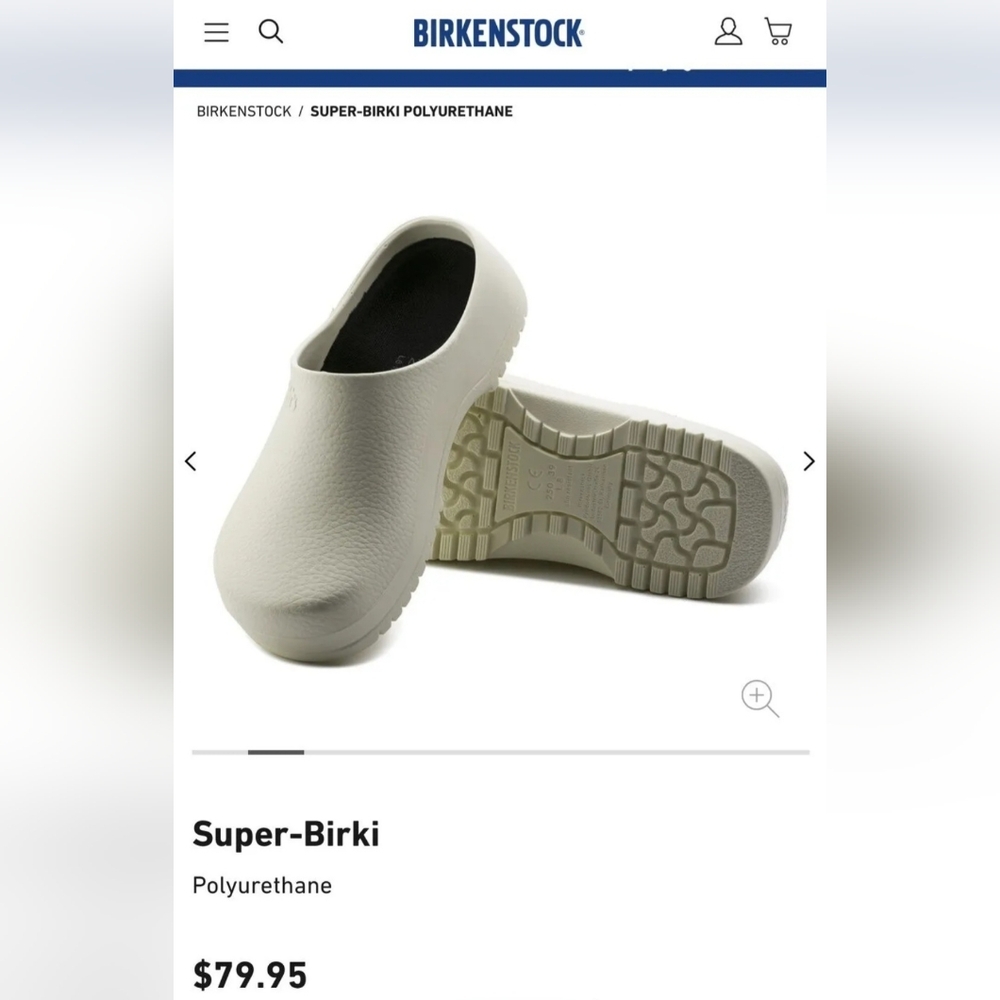Advance carousel with right chevron
Viewport: 1000px width, 1000px height.
(x=808, y=461)
